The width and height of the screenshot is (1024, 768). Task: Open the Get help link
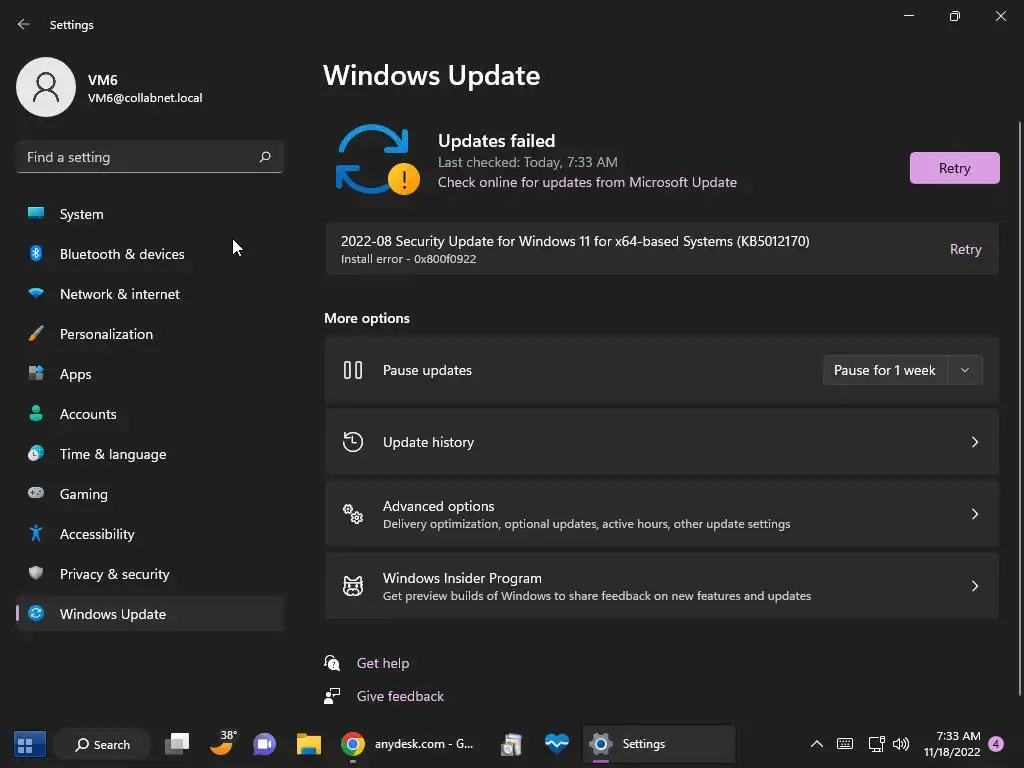click(x=383, y=663)
